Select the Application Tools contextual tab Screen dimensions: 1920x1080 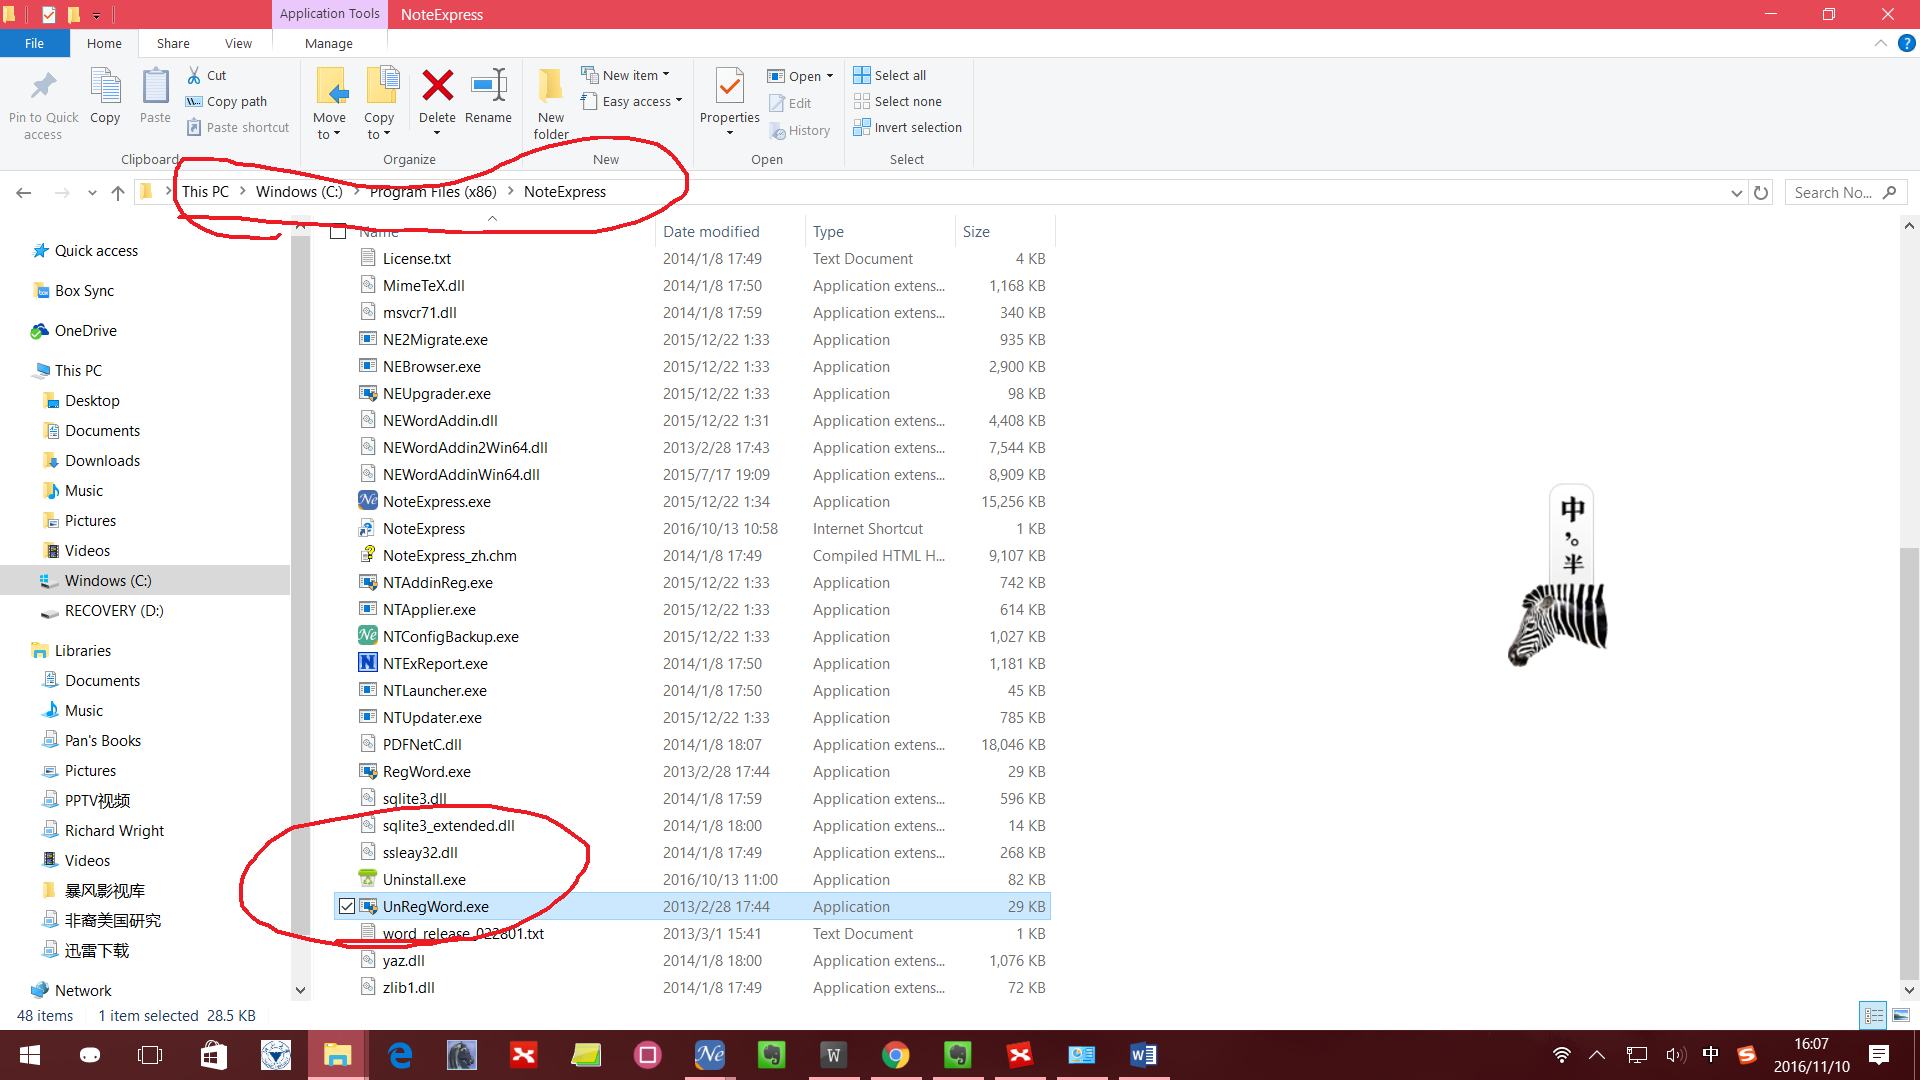(x=329, y=14)
